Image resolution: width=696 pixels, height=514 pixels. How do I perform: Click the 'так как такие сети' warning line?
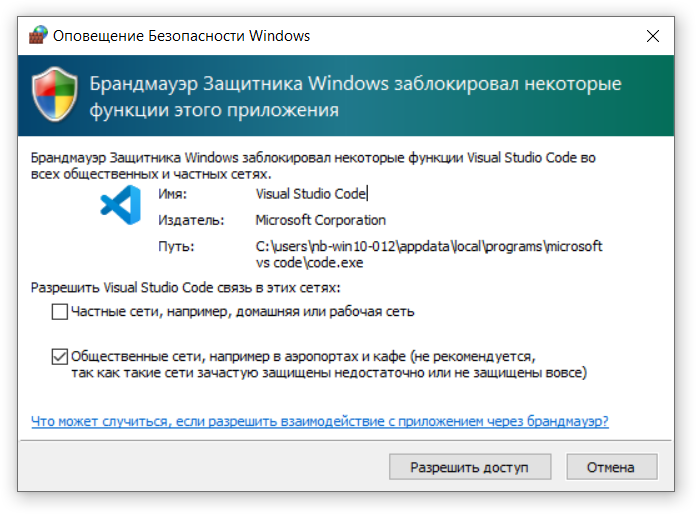(x=328, y=373)
